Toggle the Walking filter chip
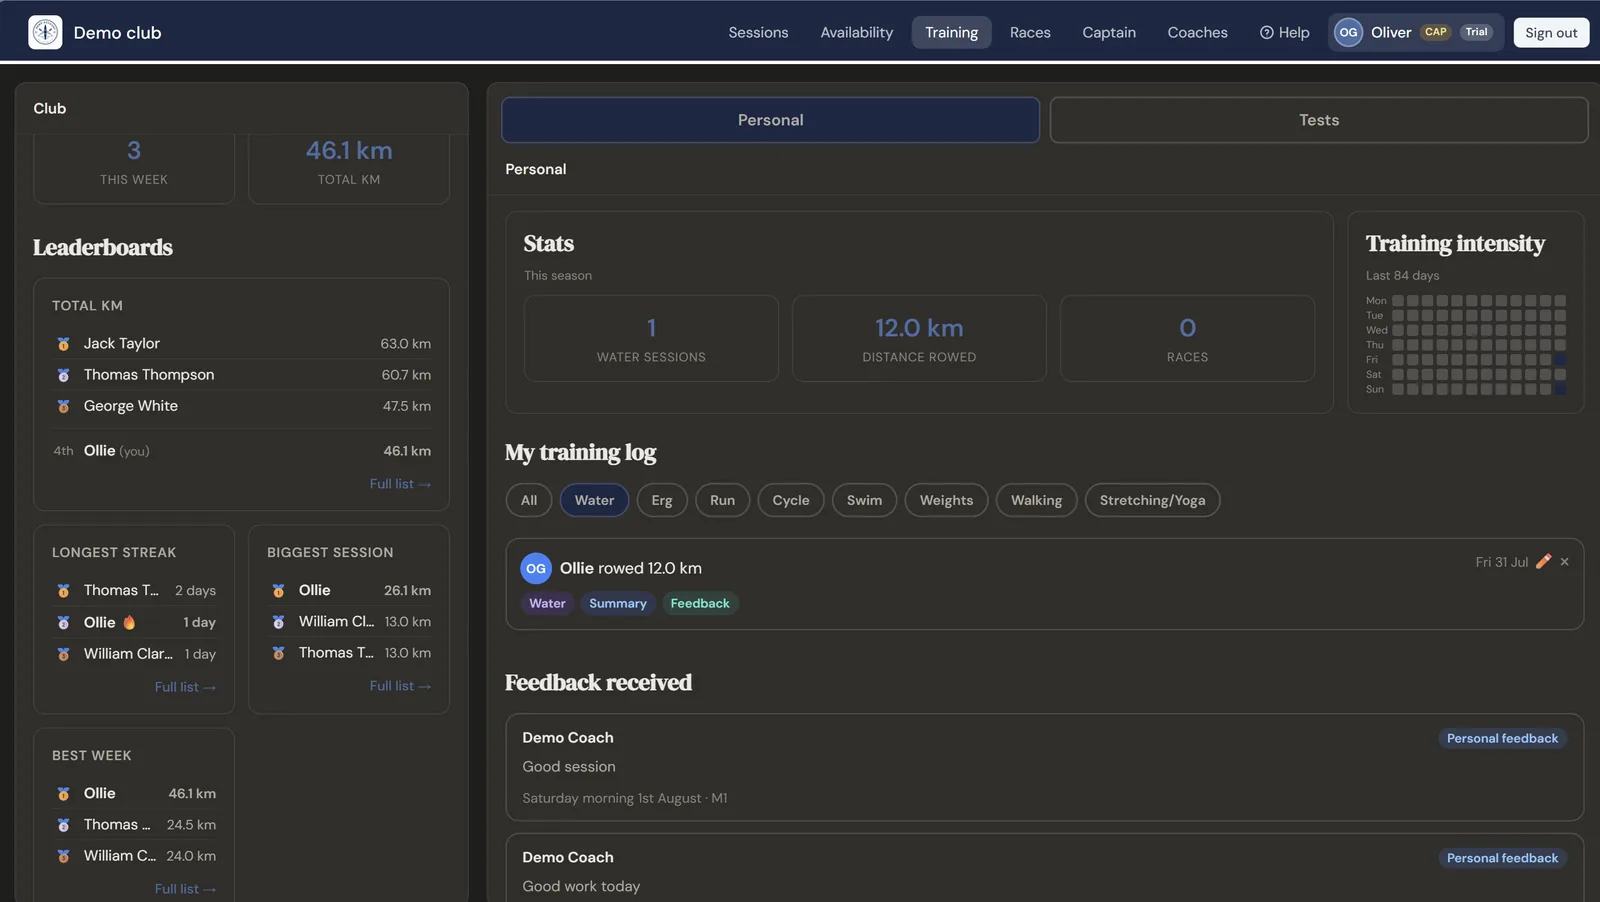Viewport: 1600px width, 902px height. [x=1036, y=500]
